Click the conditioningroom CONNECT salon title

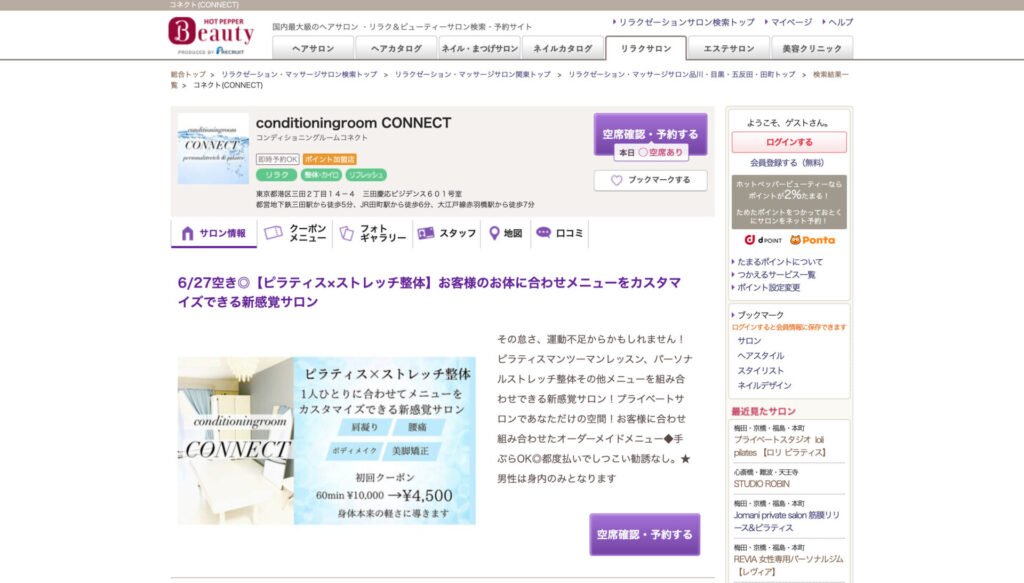[x=353, y=123]
